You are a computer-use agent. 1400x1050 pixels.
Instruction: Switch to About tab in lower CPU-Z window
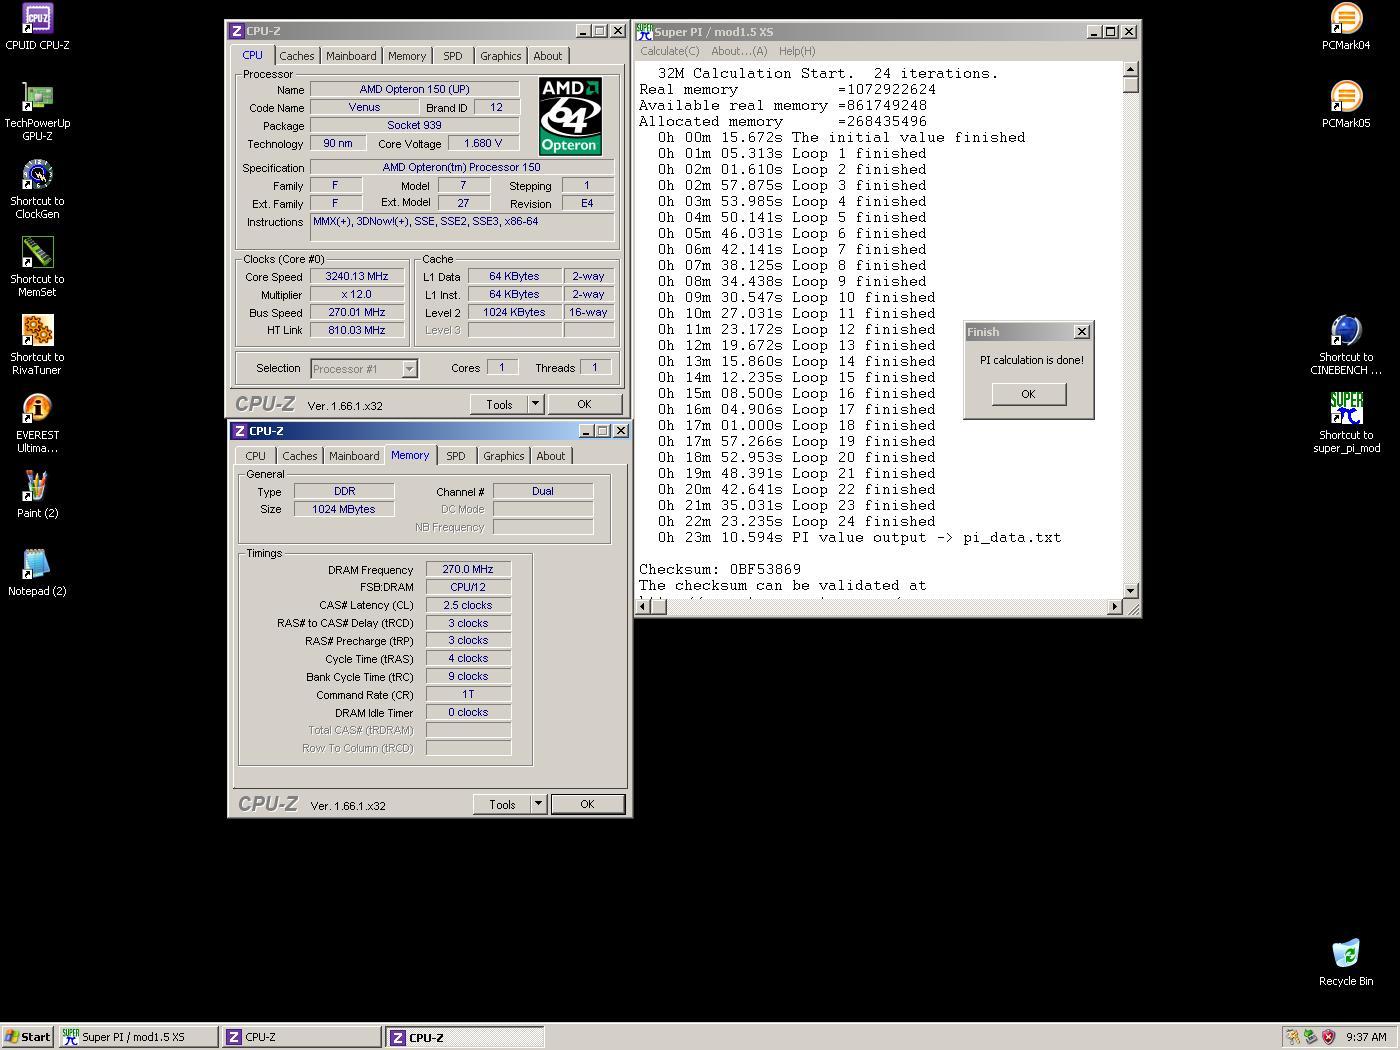pyautogui.click(x=550, y=456)
